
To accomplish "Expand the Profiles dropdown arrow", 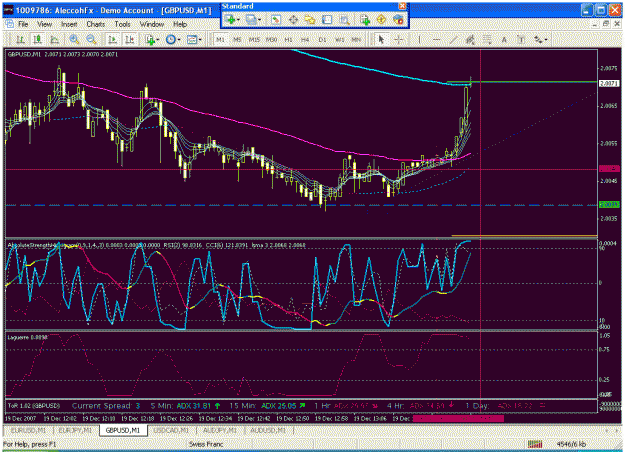I will [x=259, y=19].
